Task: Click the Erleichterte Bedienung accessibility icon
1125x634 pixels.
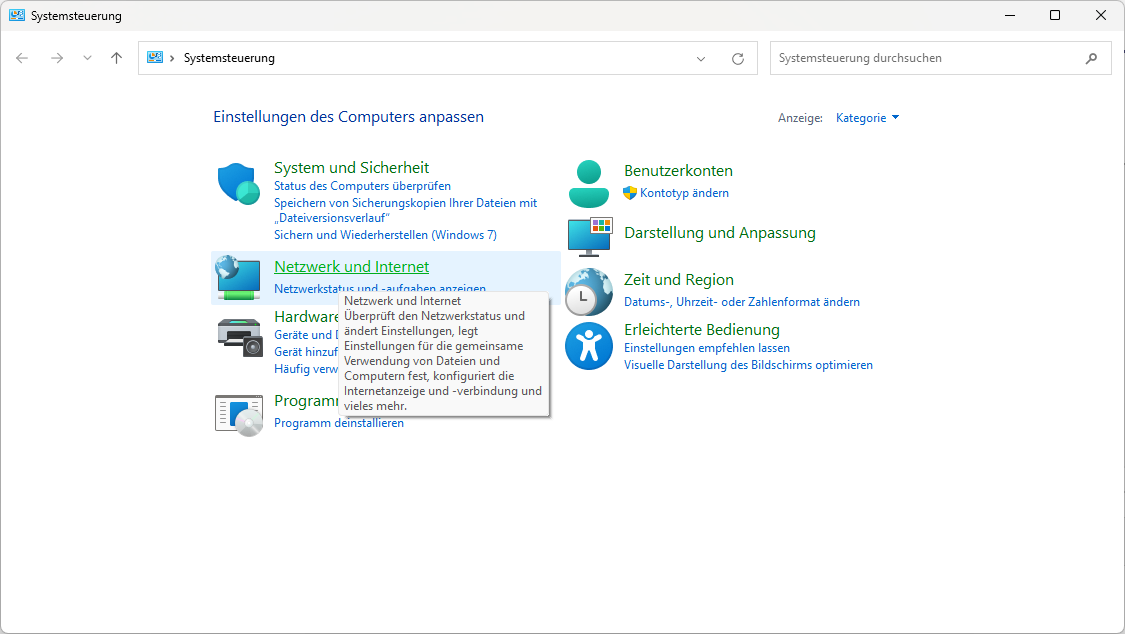Action: tap(588, 345)
